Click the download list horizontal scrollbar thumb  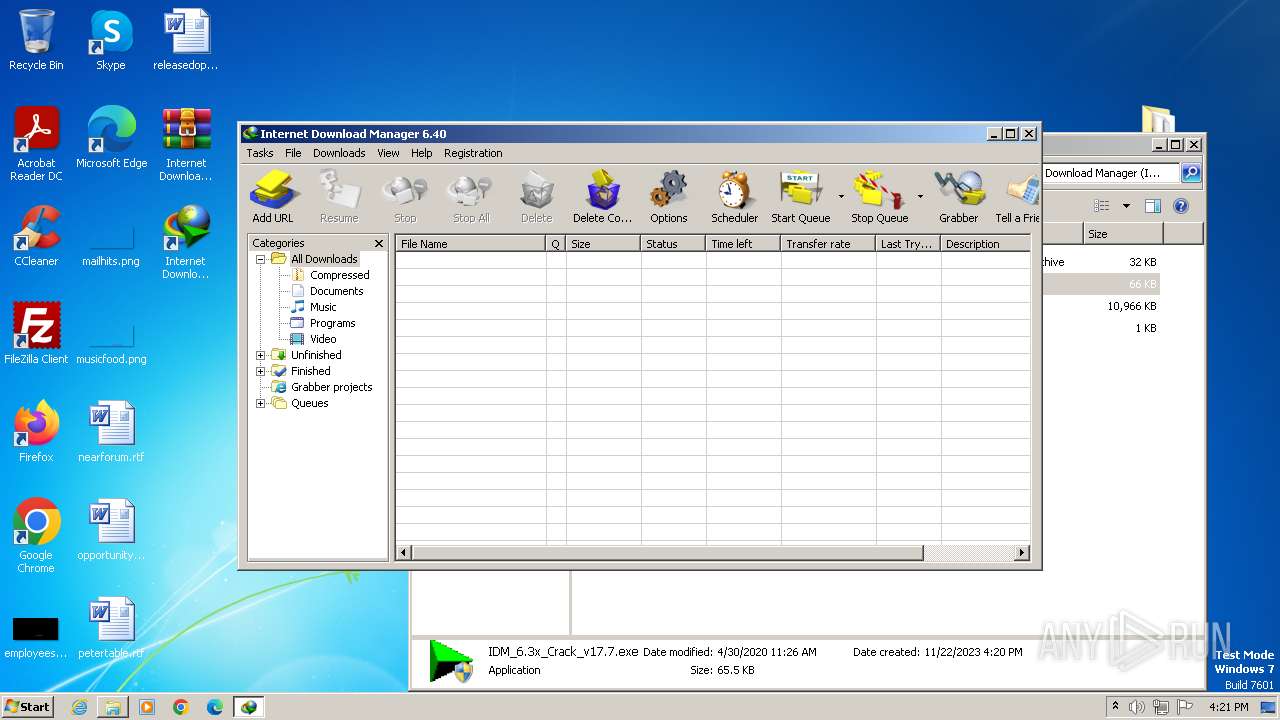667,552
